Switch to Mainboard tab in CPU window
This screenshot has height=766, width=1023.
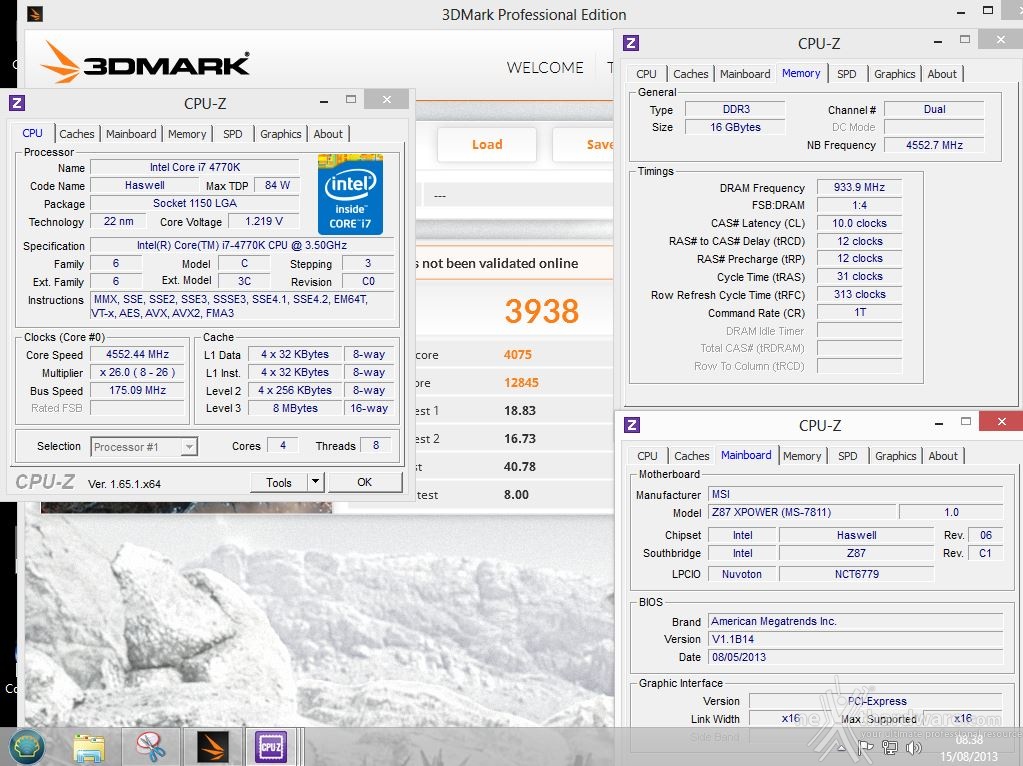point(131,134)
